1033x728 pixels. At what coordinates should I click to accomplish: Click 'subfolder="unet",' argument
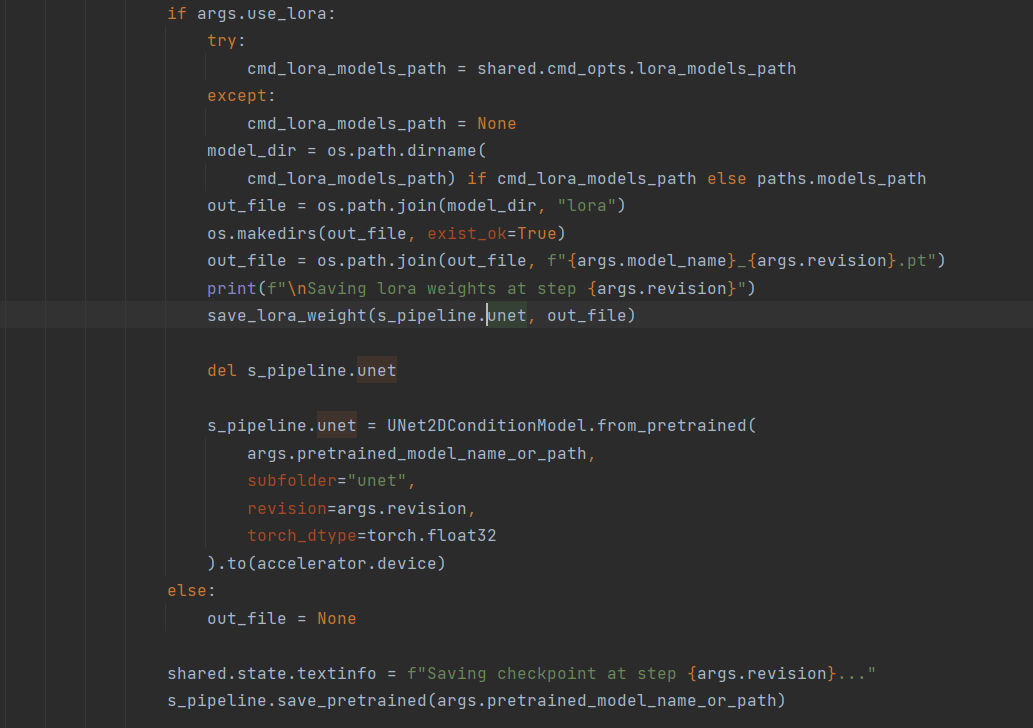(331, 481)
